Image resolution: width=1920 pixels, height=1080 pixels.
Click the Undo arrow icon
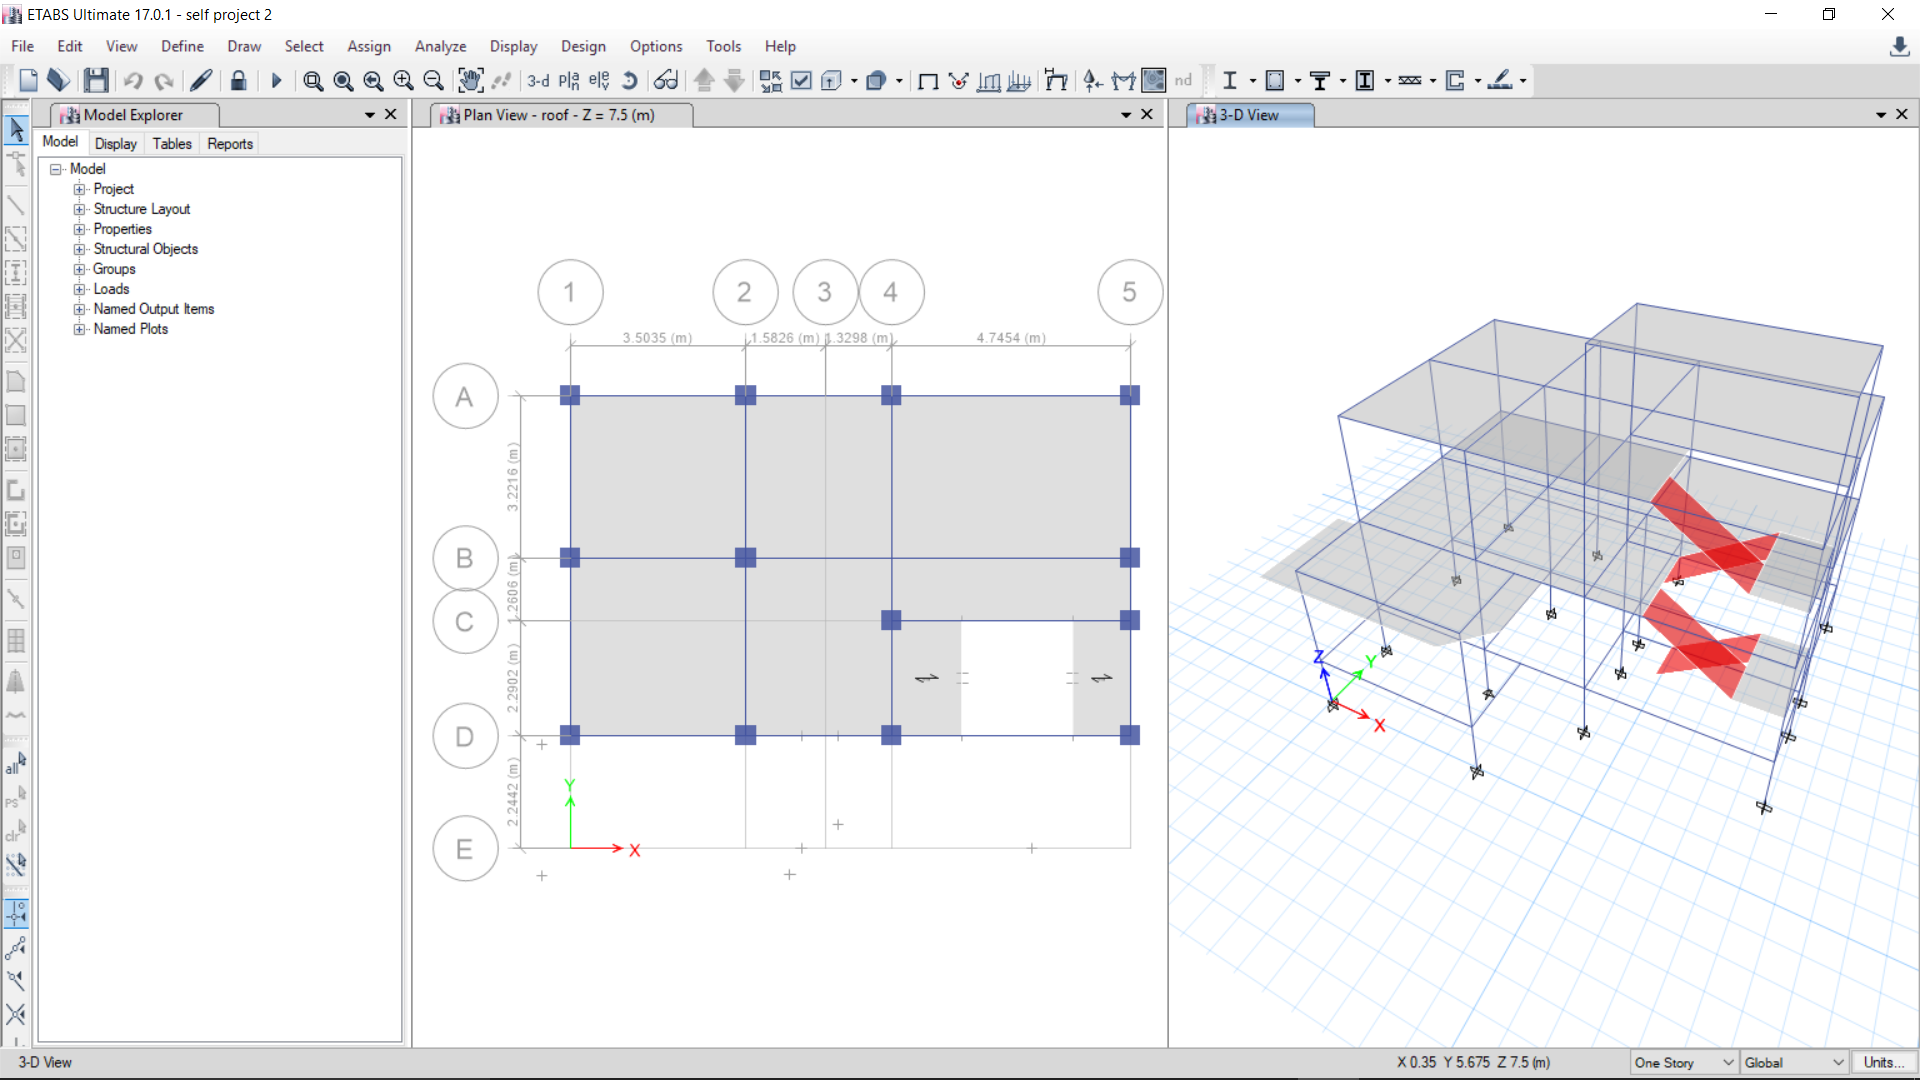coord(133,81)
